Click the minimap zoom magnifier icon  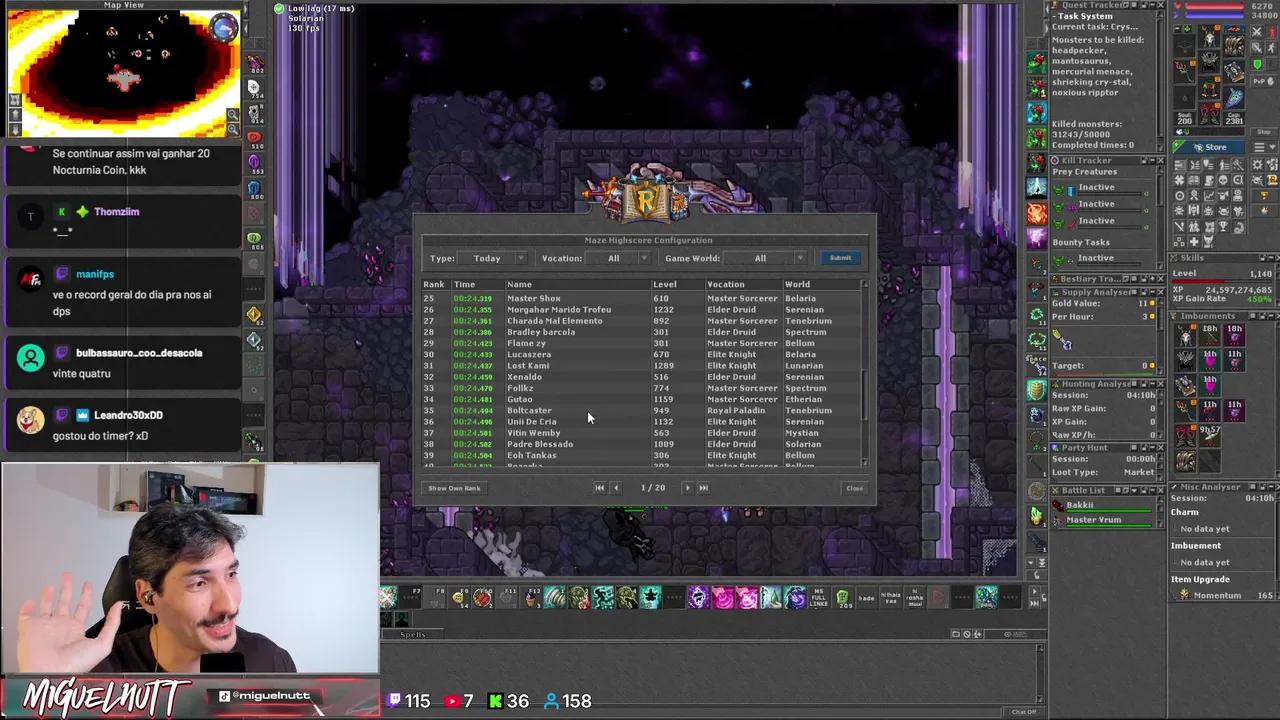click(233, 114)
